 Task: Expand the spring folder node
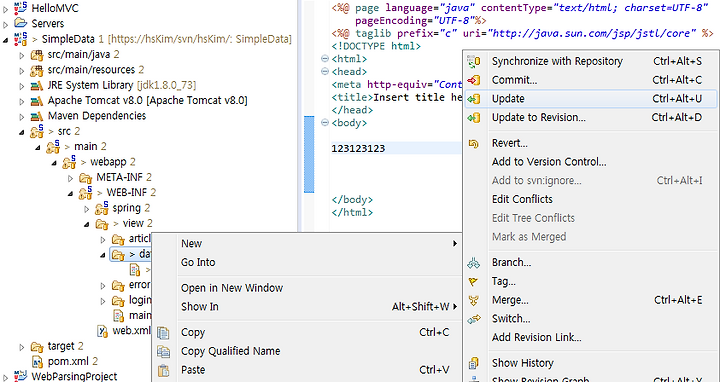(87, 209)
